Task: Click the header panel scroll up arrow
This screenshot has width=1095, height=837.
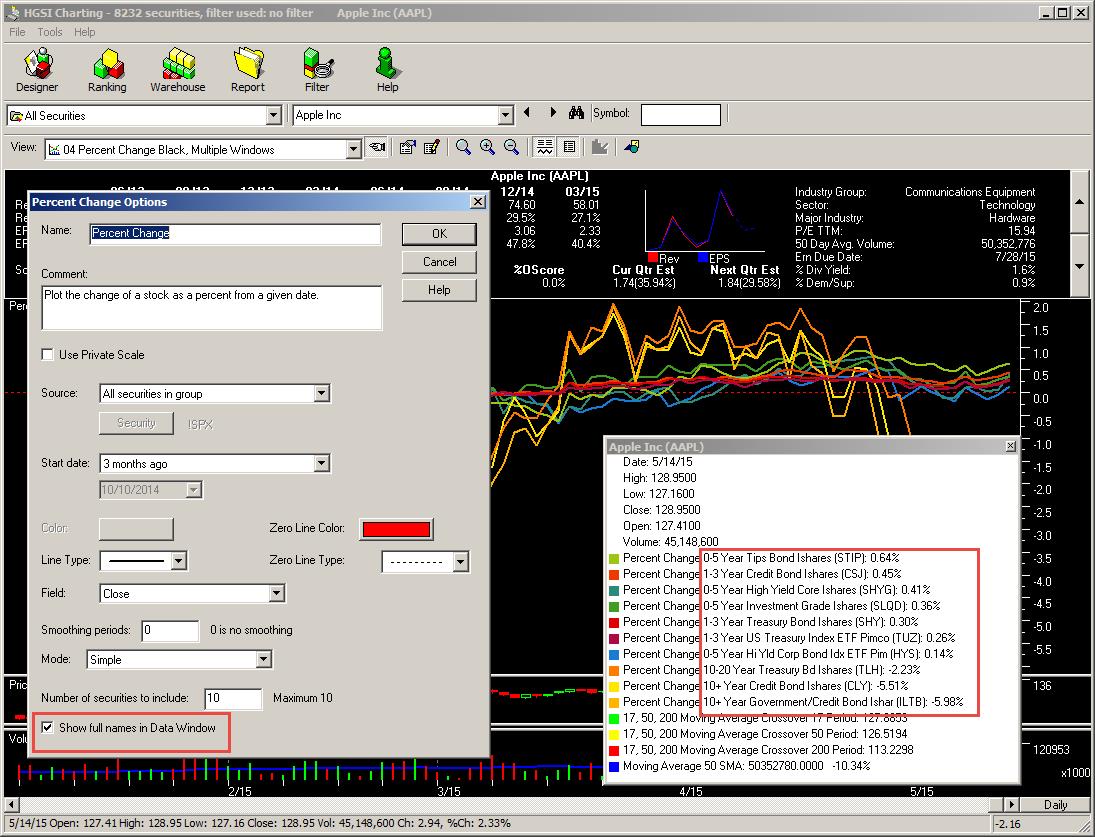Action: 1080,202
